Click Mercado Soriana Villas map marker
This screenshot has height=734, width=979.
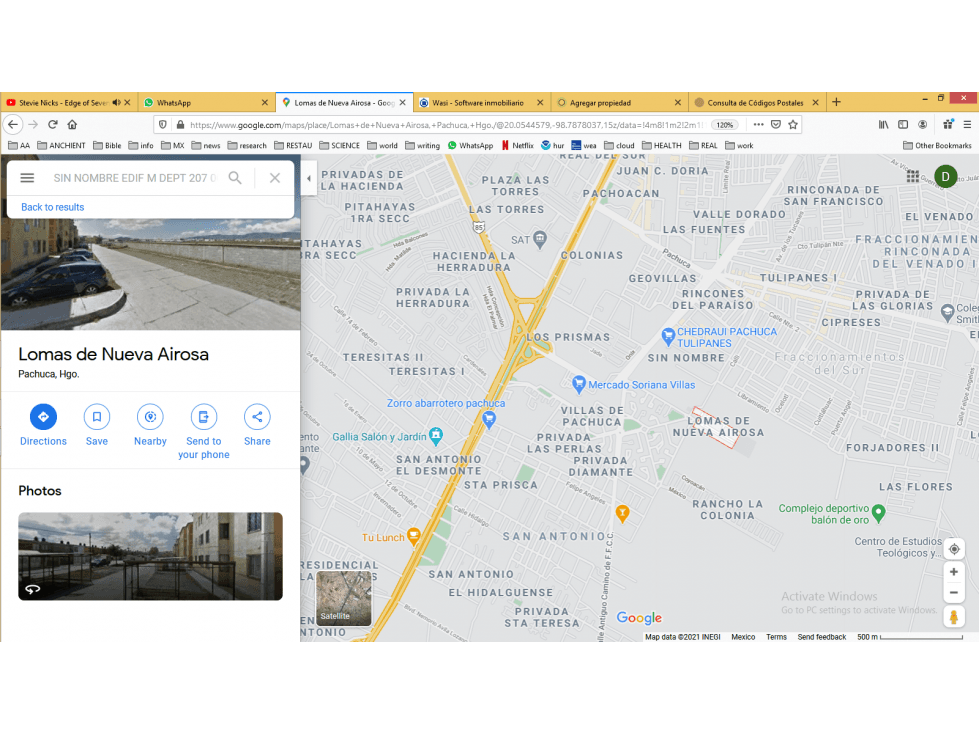pyautogui.click(x=579, y=383)
